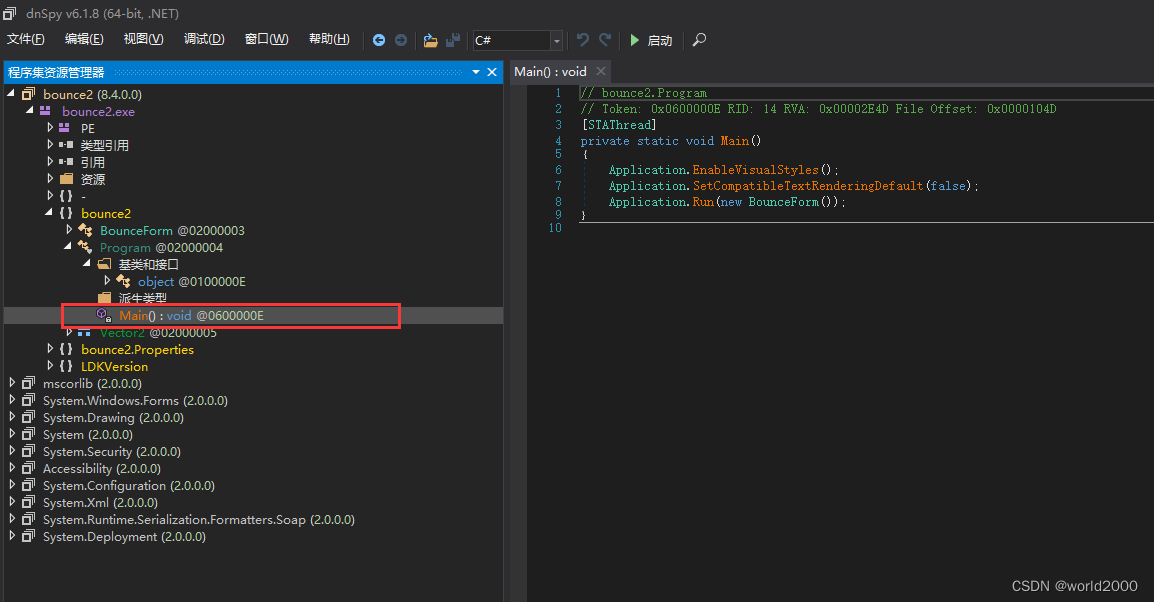Click the redo toolbar icon
Screen dimensions: 1154x602
(x=605, y=40)
